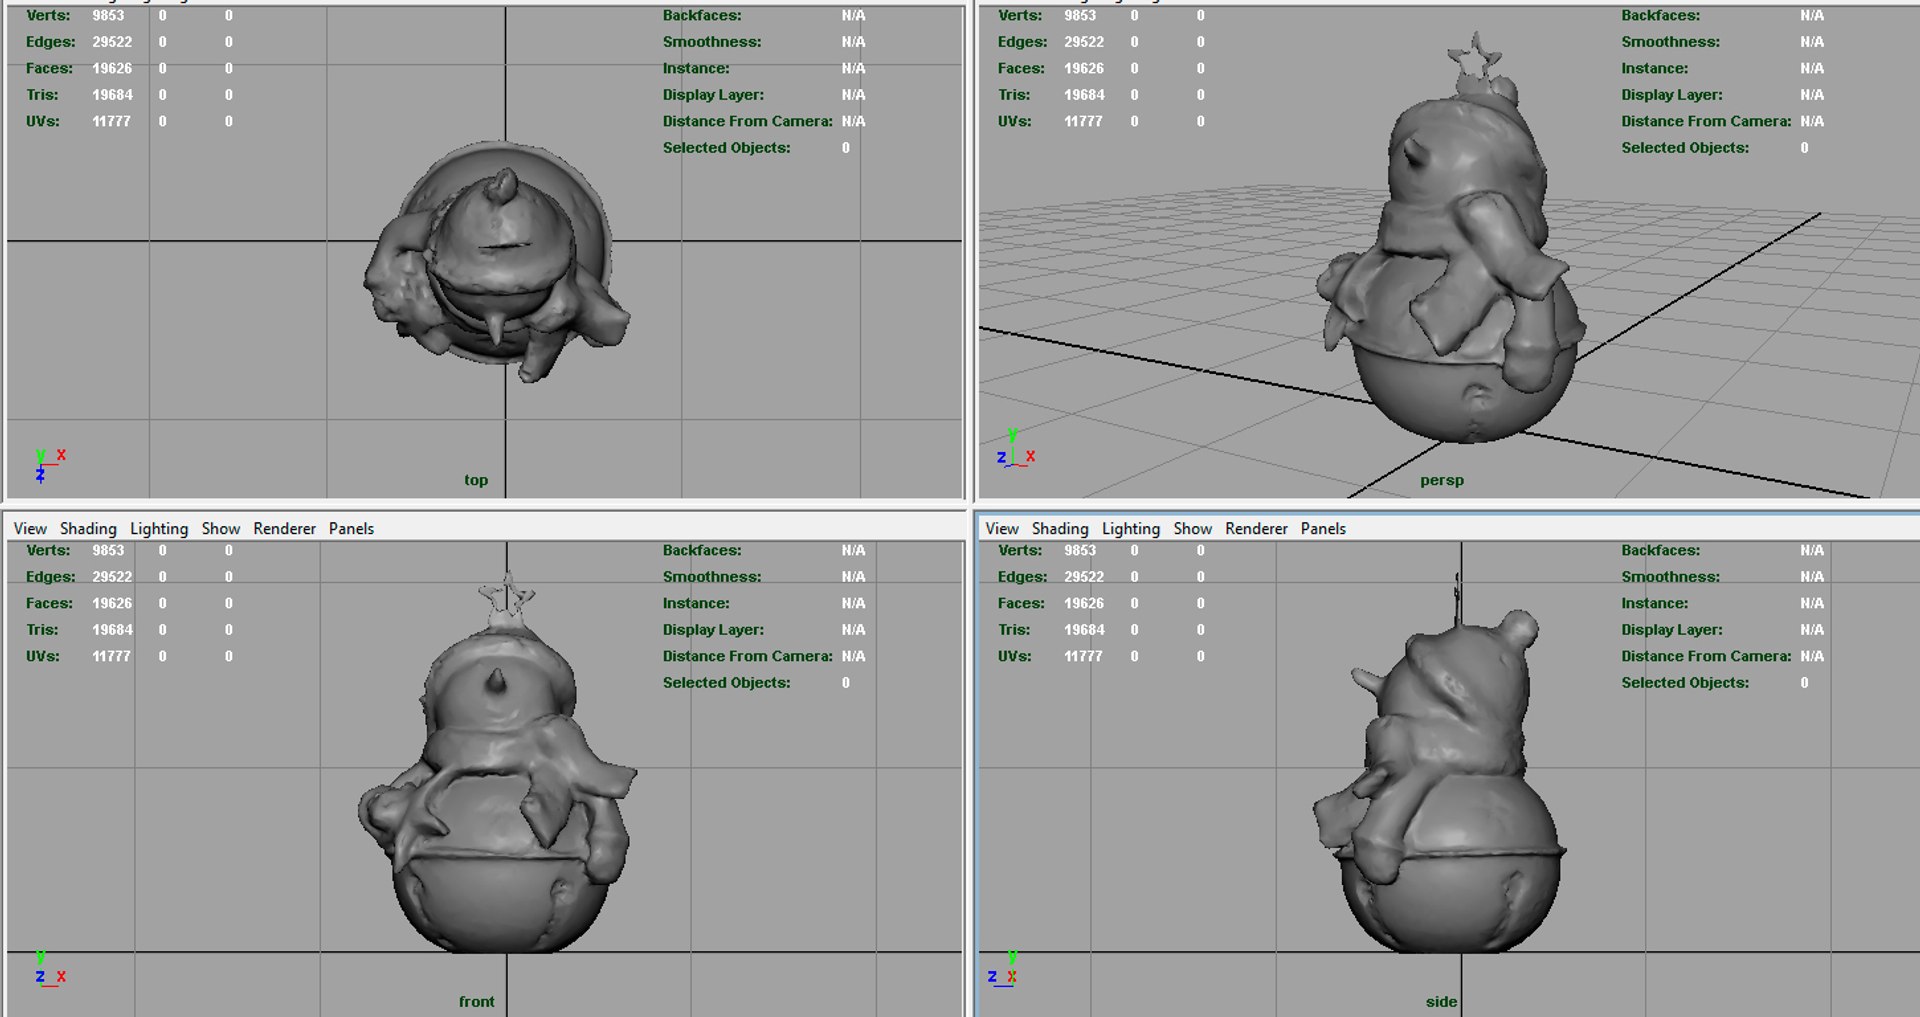Click the XYZ axis gizmo in persp view

click(1016, 450)
